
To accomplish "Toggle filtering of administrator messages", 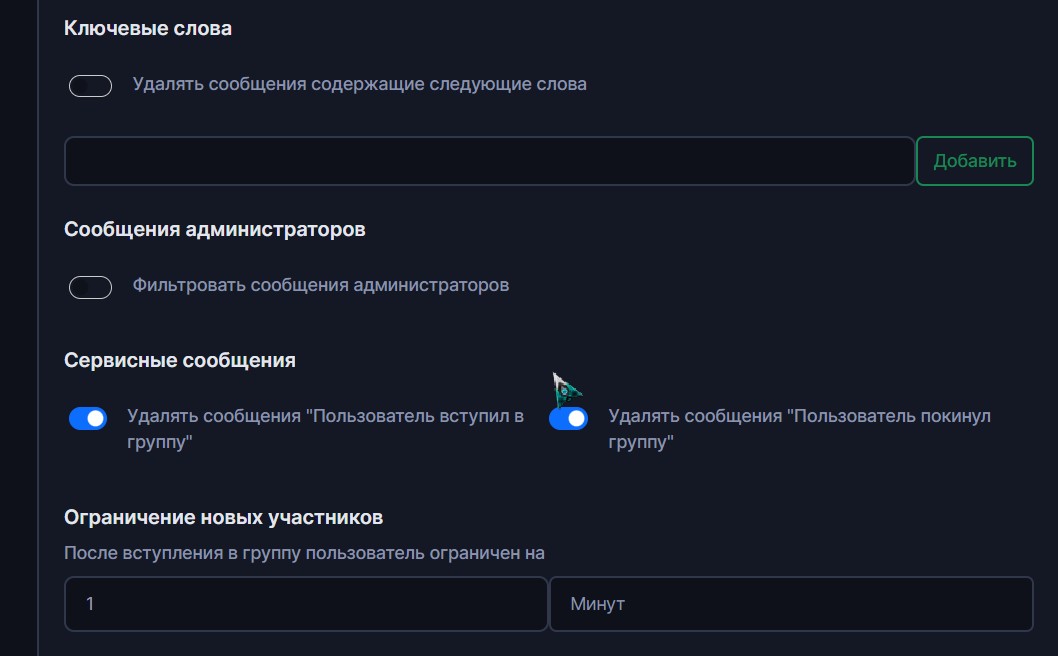I will tap(90, 287).
